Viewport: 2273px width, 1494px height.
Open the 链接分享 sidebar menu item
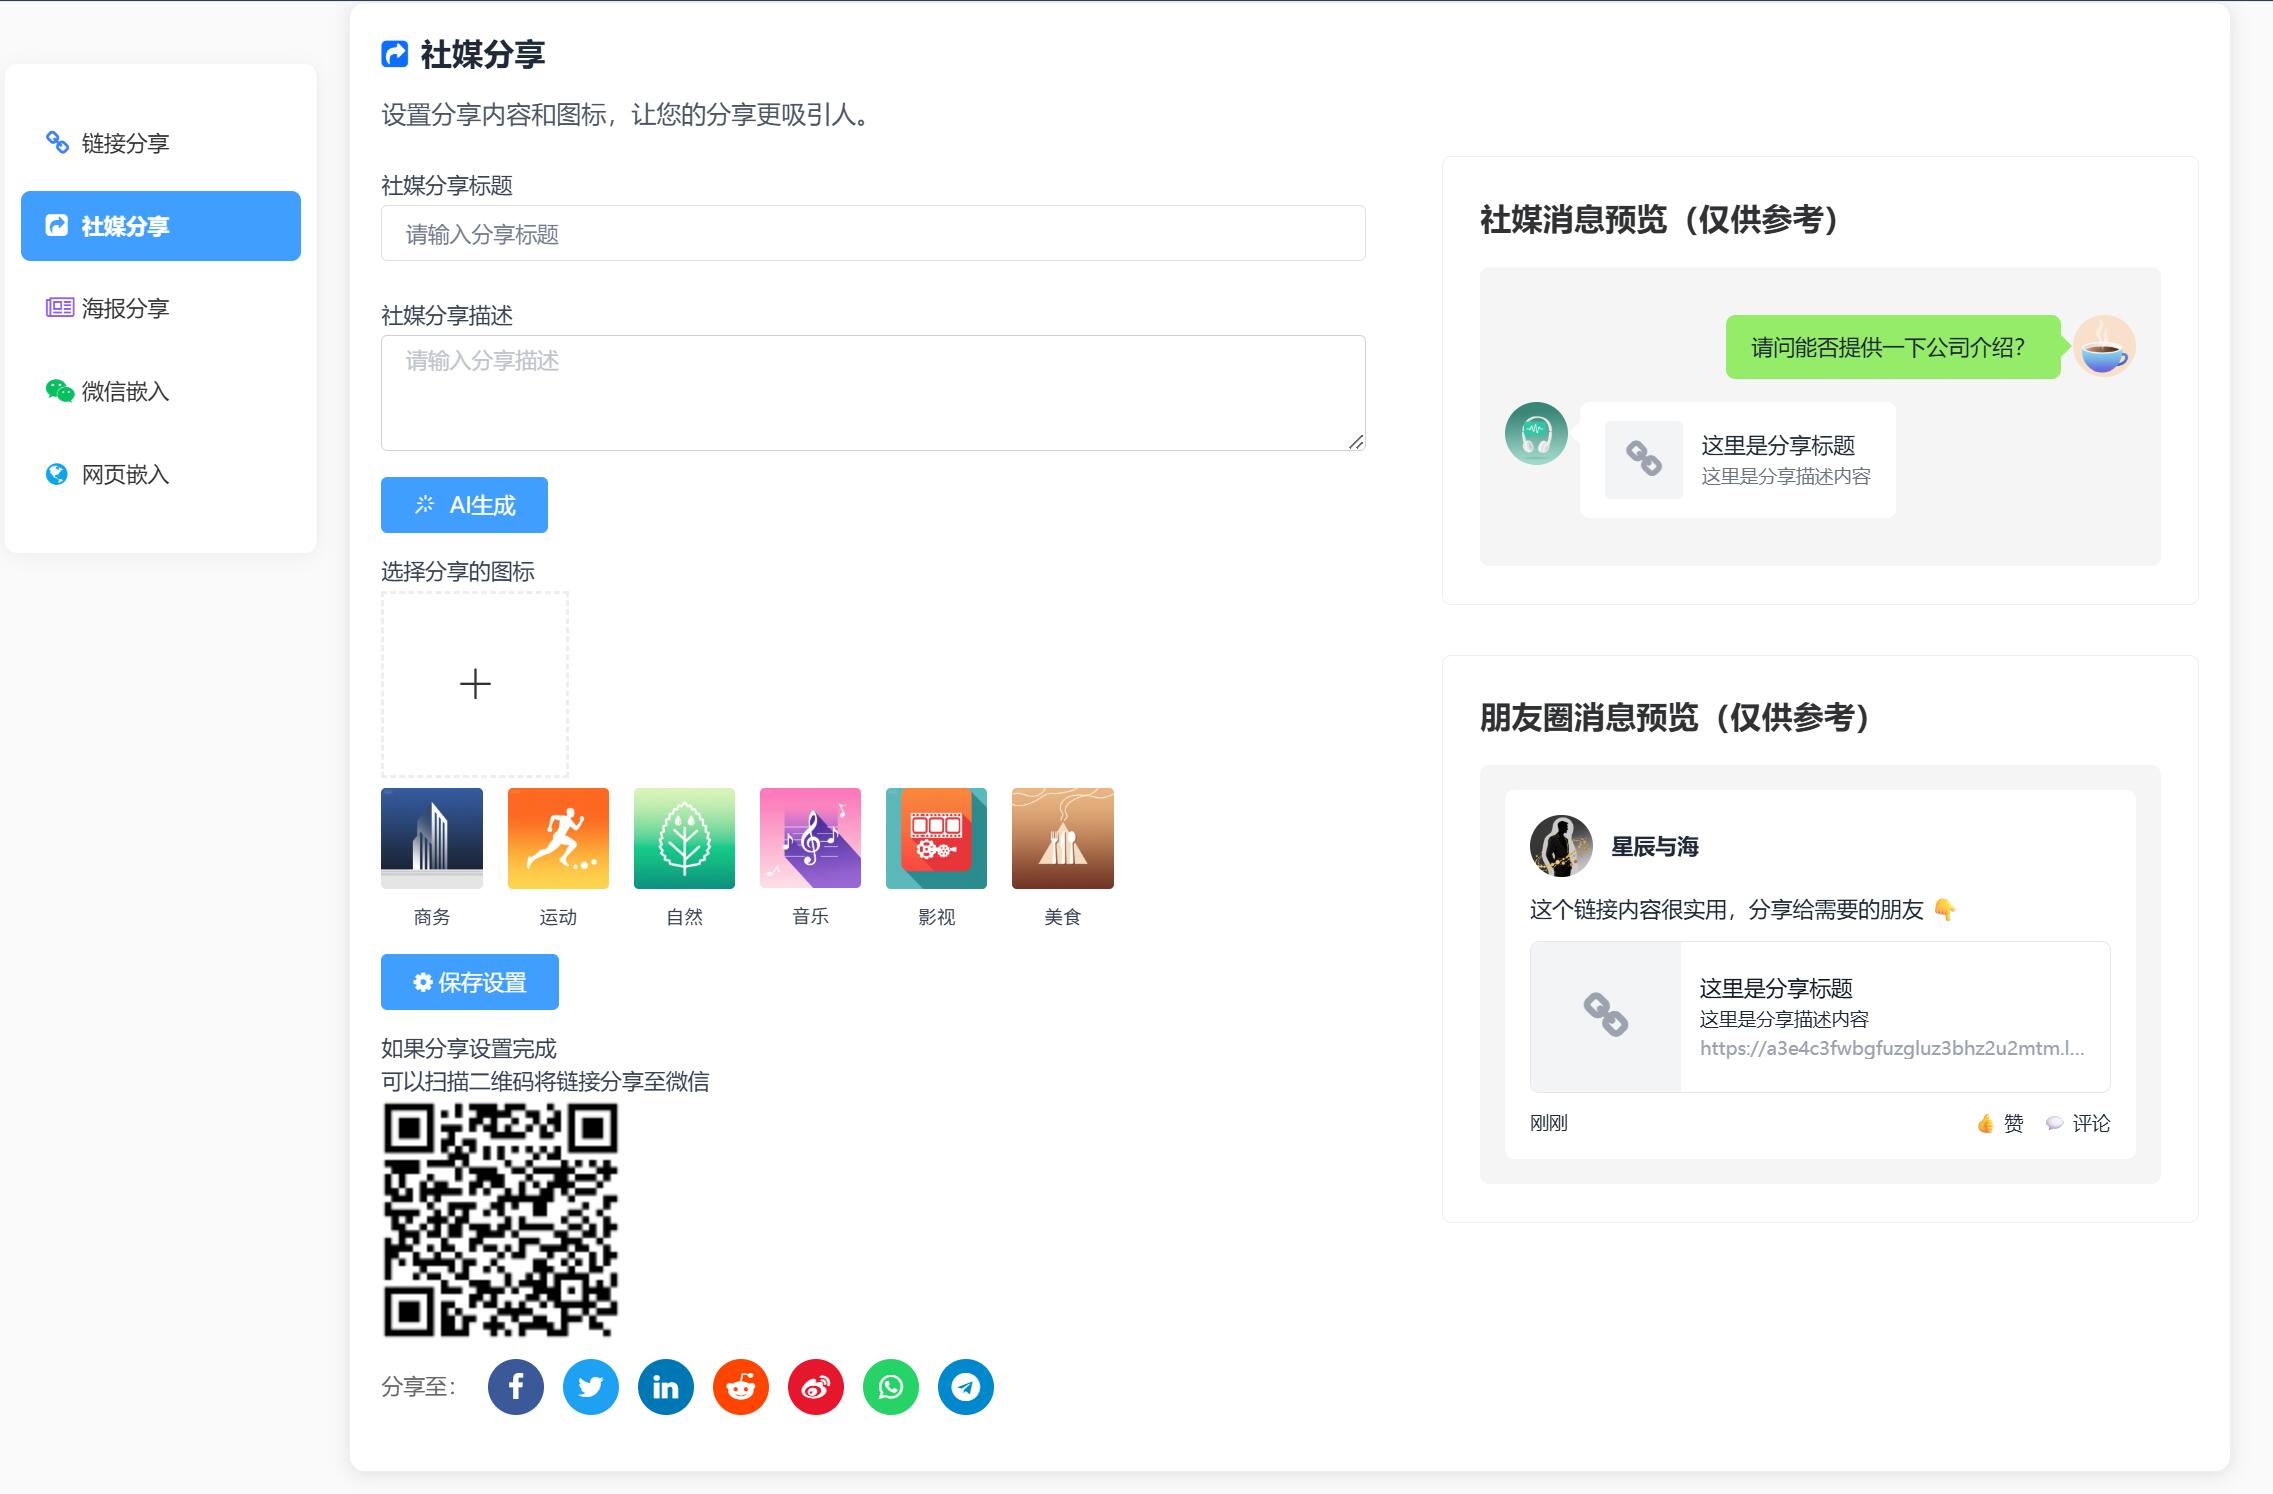125,143
